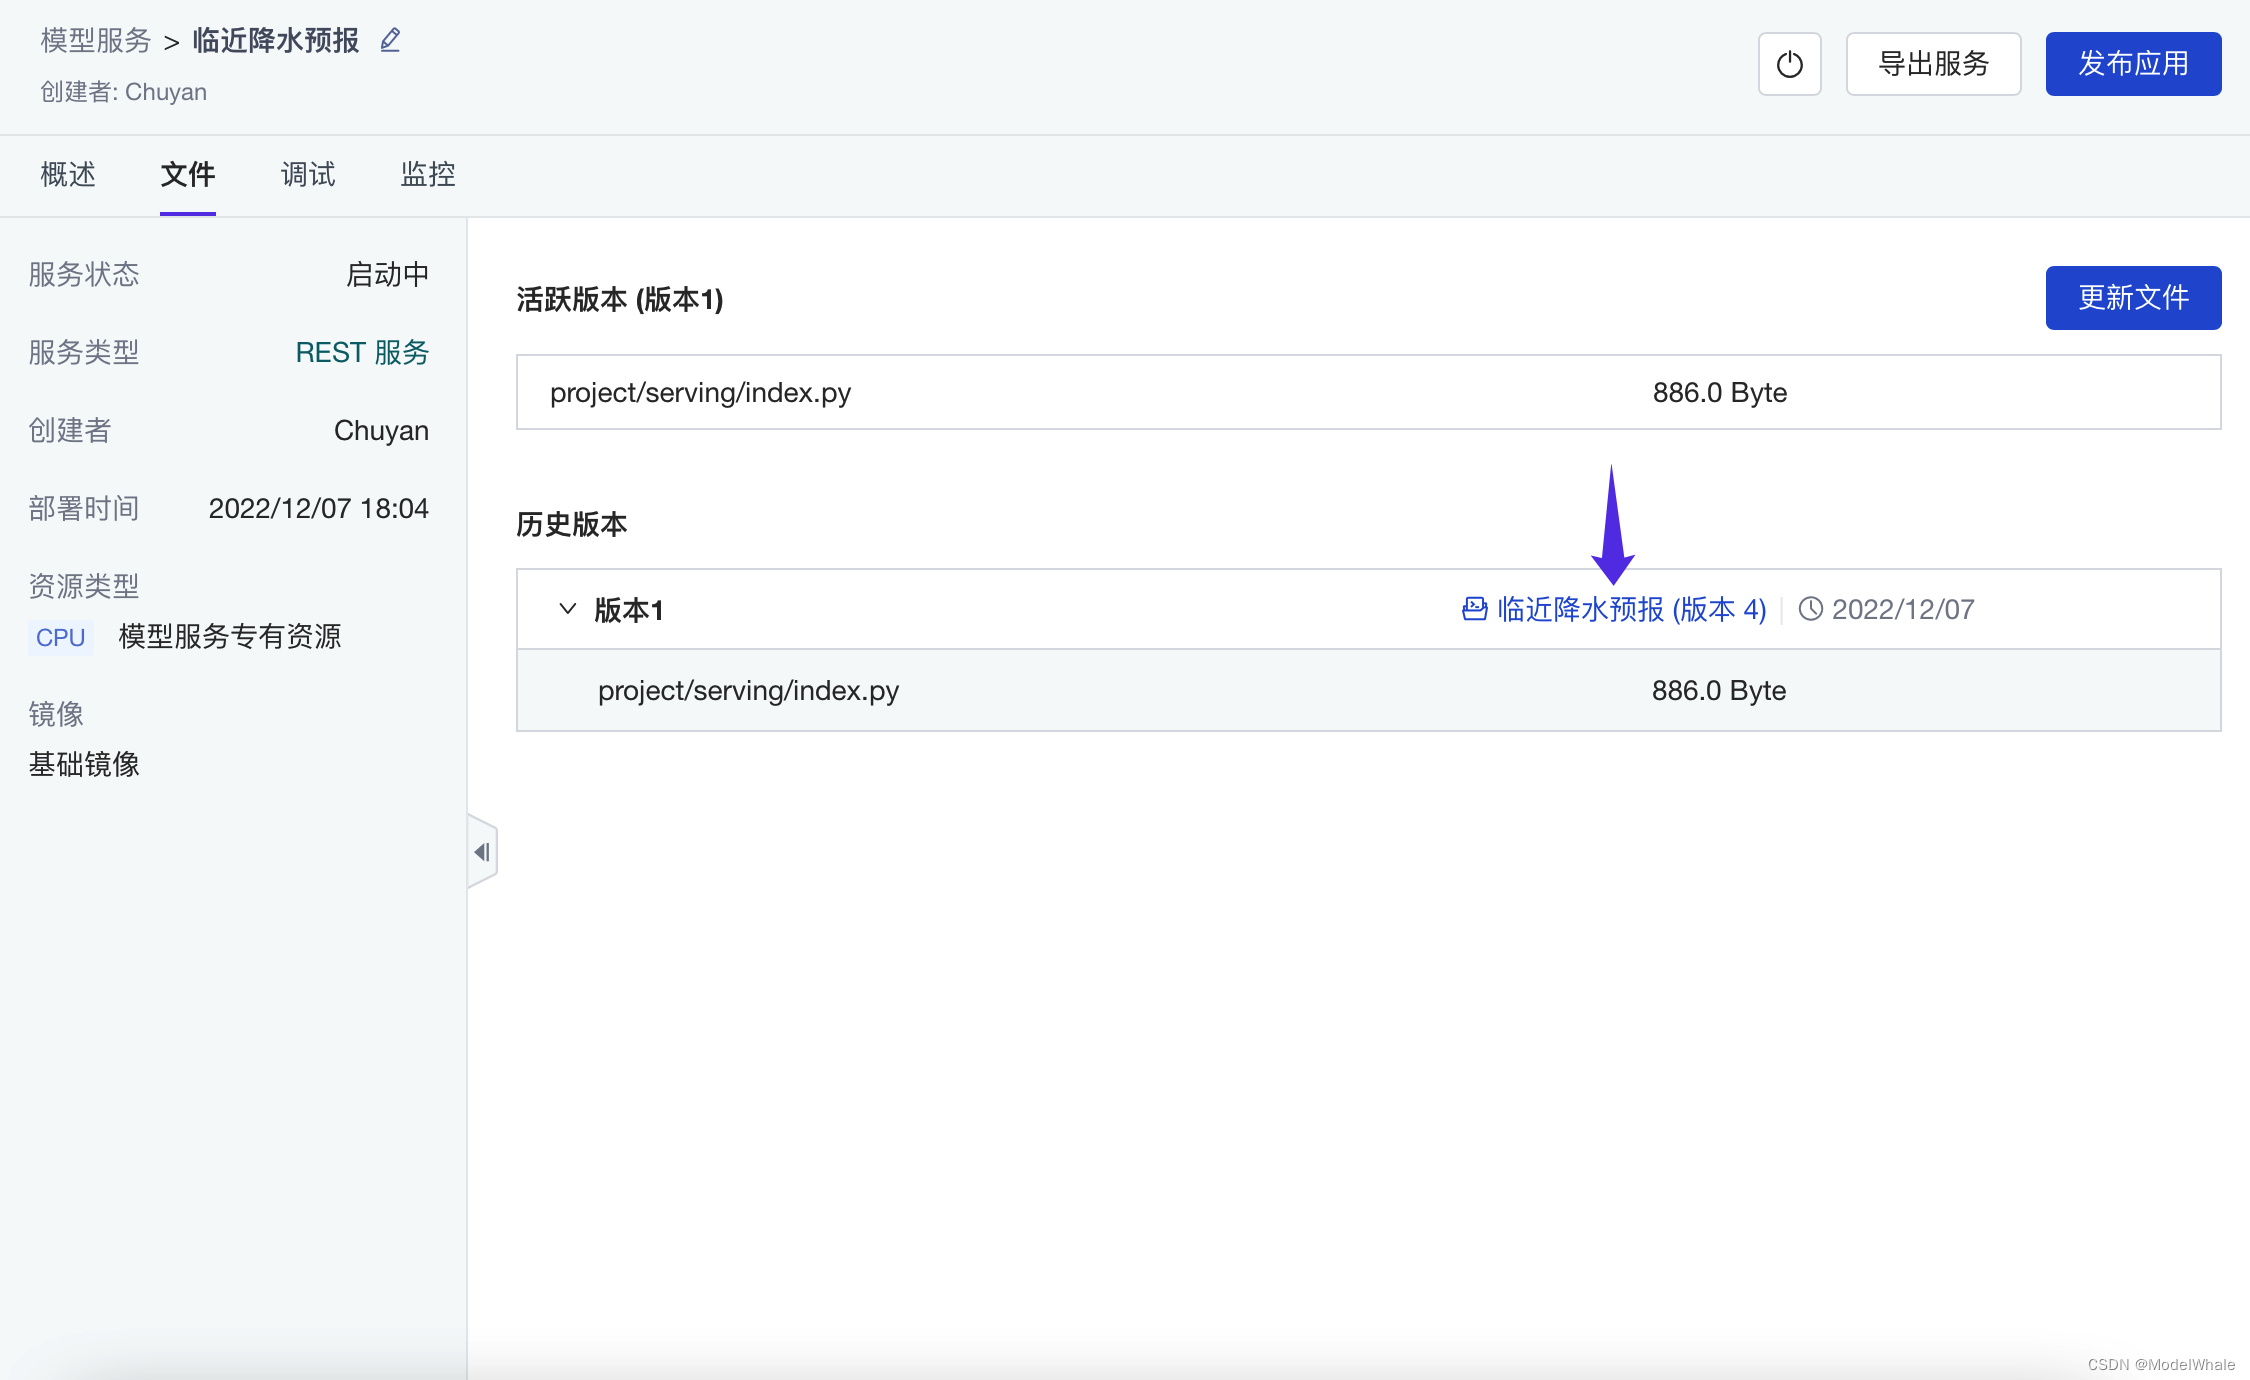Click the power icon button

(x=1789, y=64)
